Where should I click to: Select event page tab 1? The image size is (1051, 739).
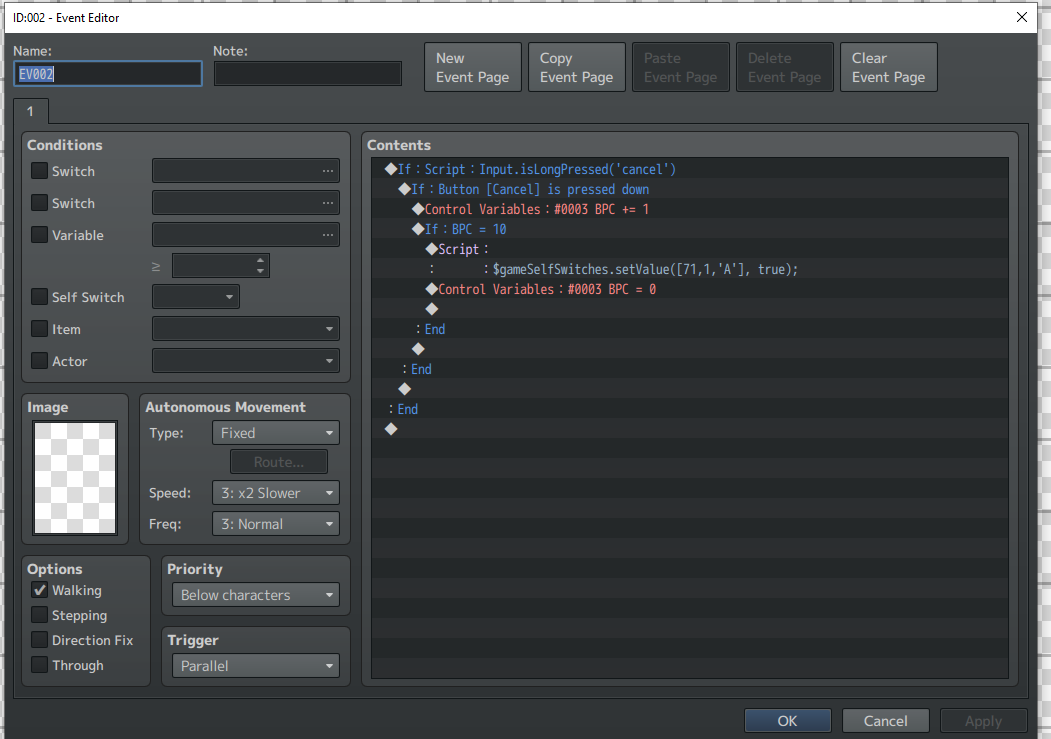[x=30, y=111]
